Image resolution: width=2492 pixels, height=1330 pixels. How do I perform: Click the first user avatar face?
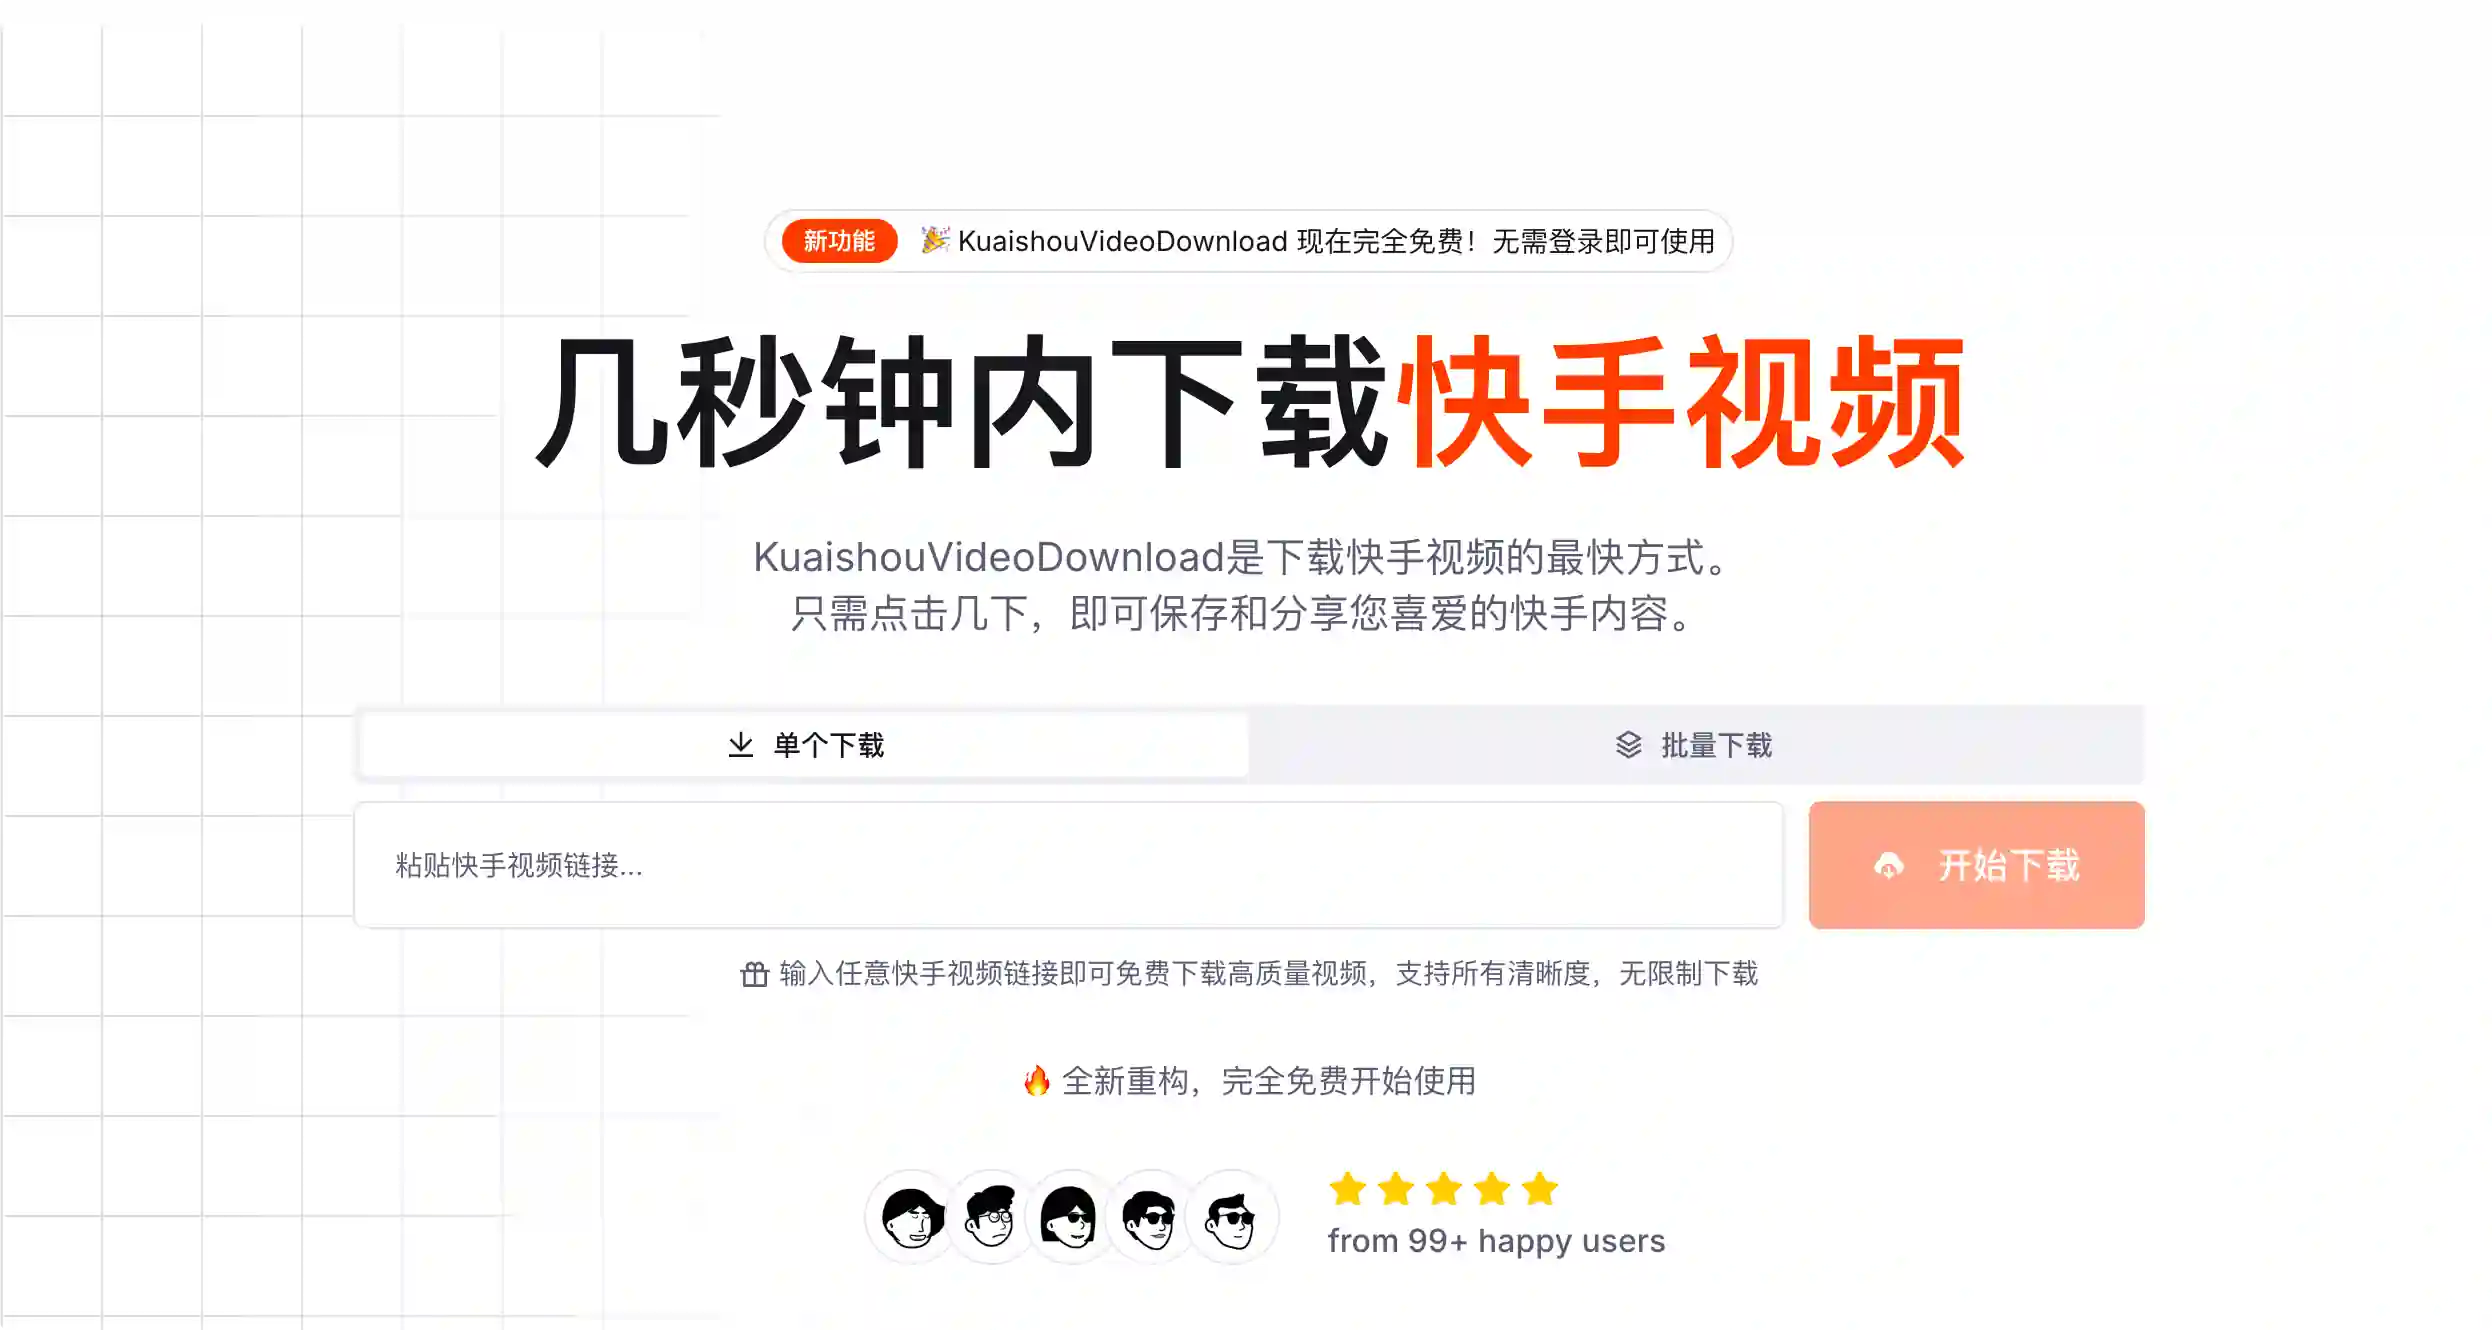coord(912,1217)
